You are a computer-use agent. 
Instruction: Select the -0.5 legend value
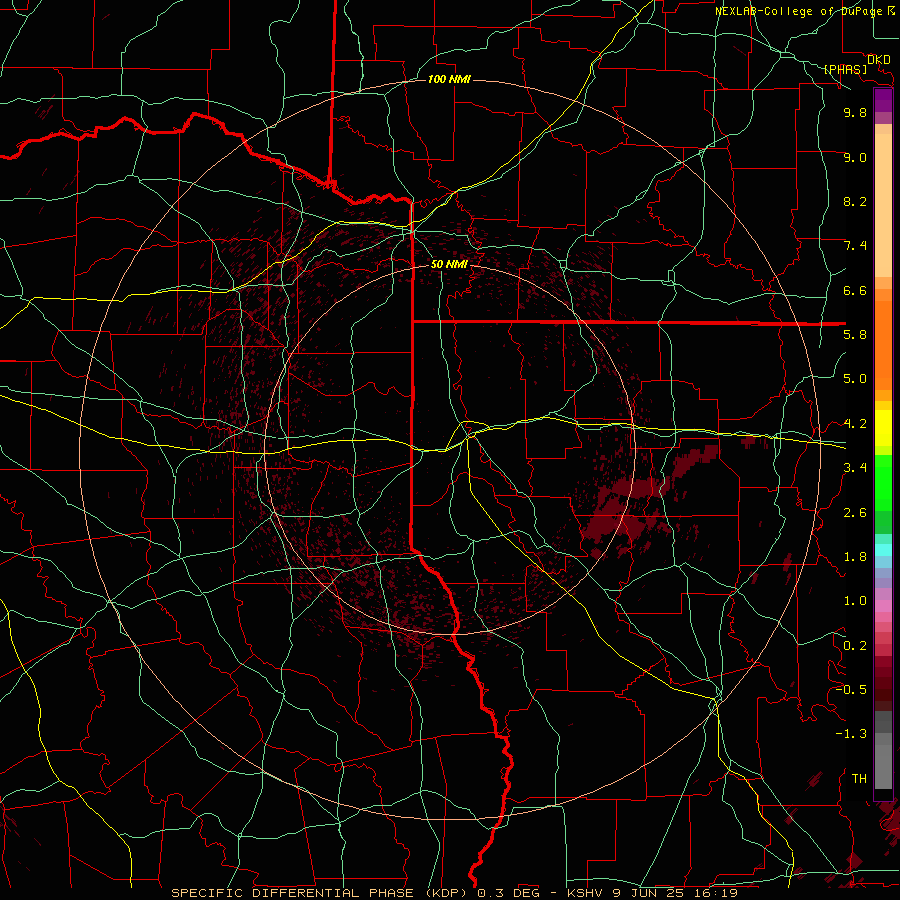click(851, 690)
